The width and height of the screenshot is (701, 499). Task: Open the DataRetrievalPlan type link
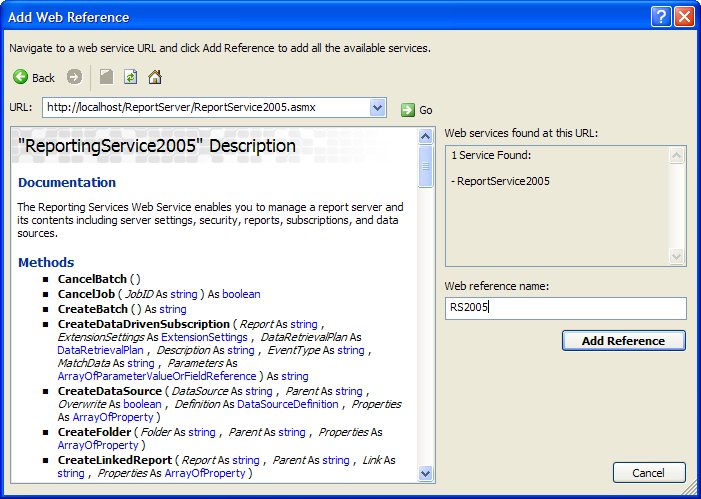tap(98, 351)
